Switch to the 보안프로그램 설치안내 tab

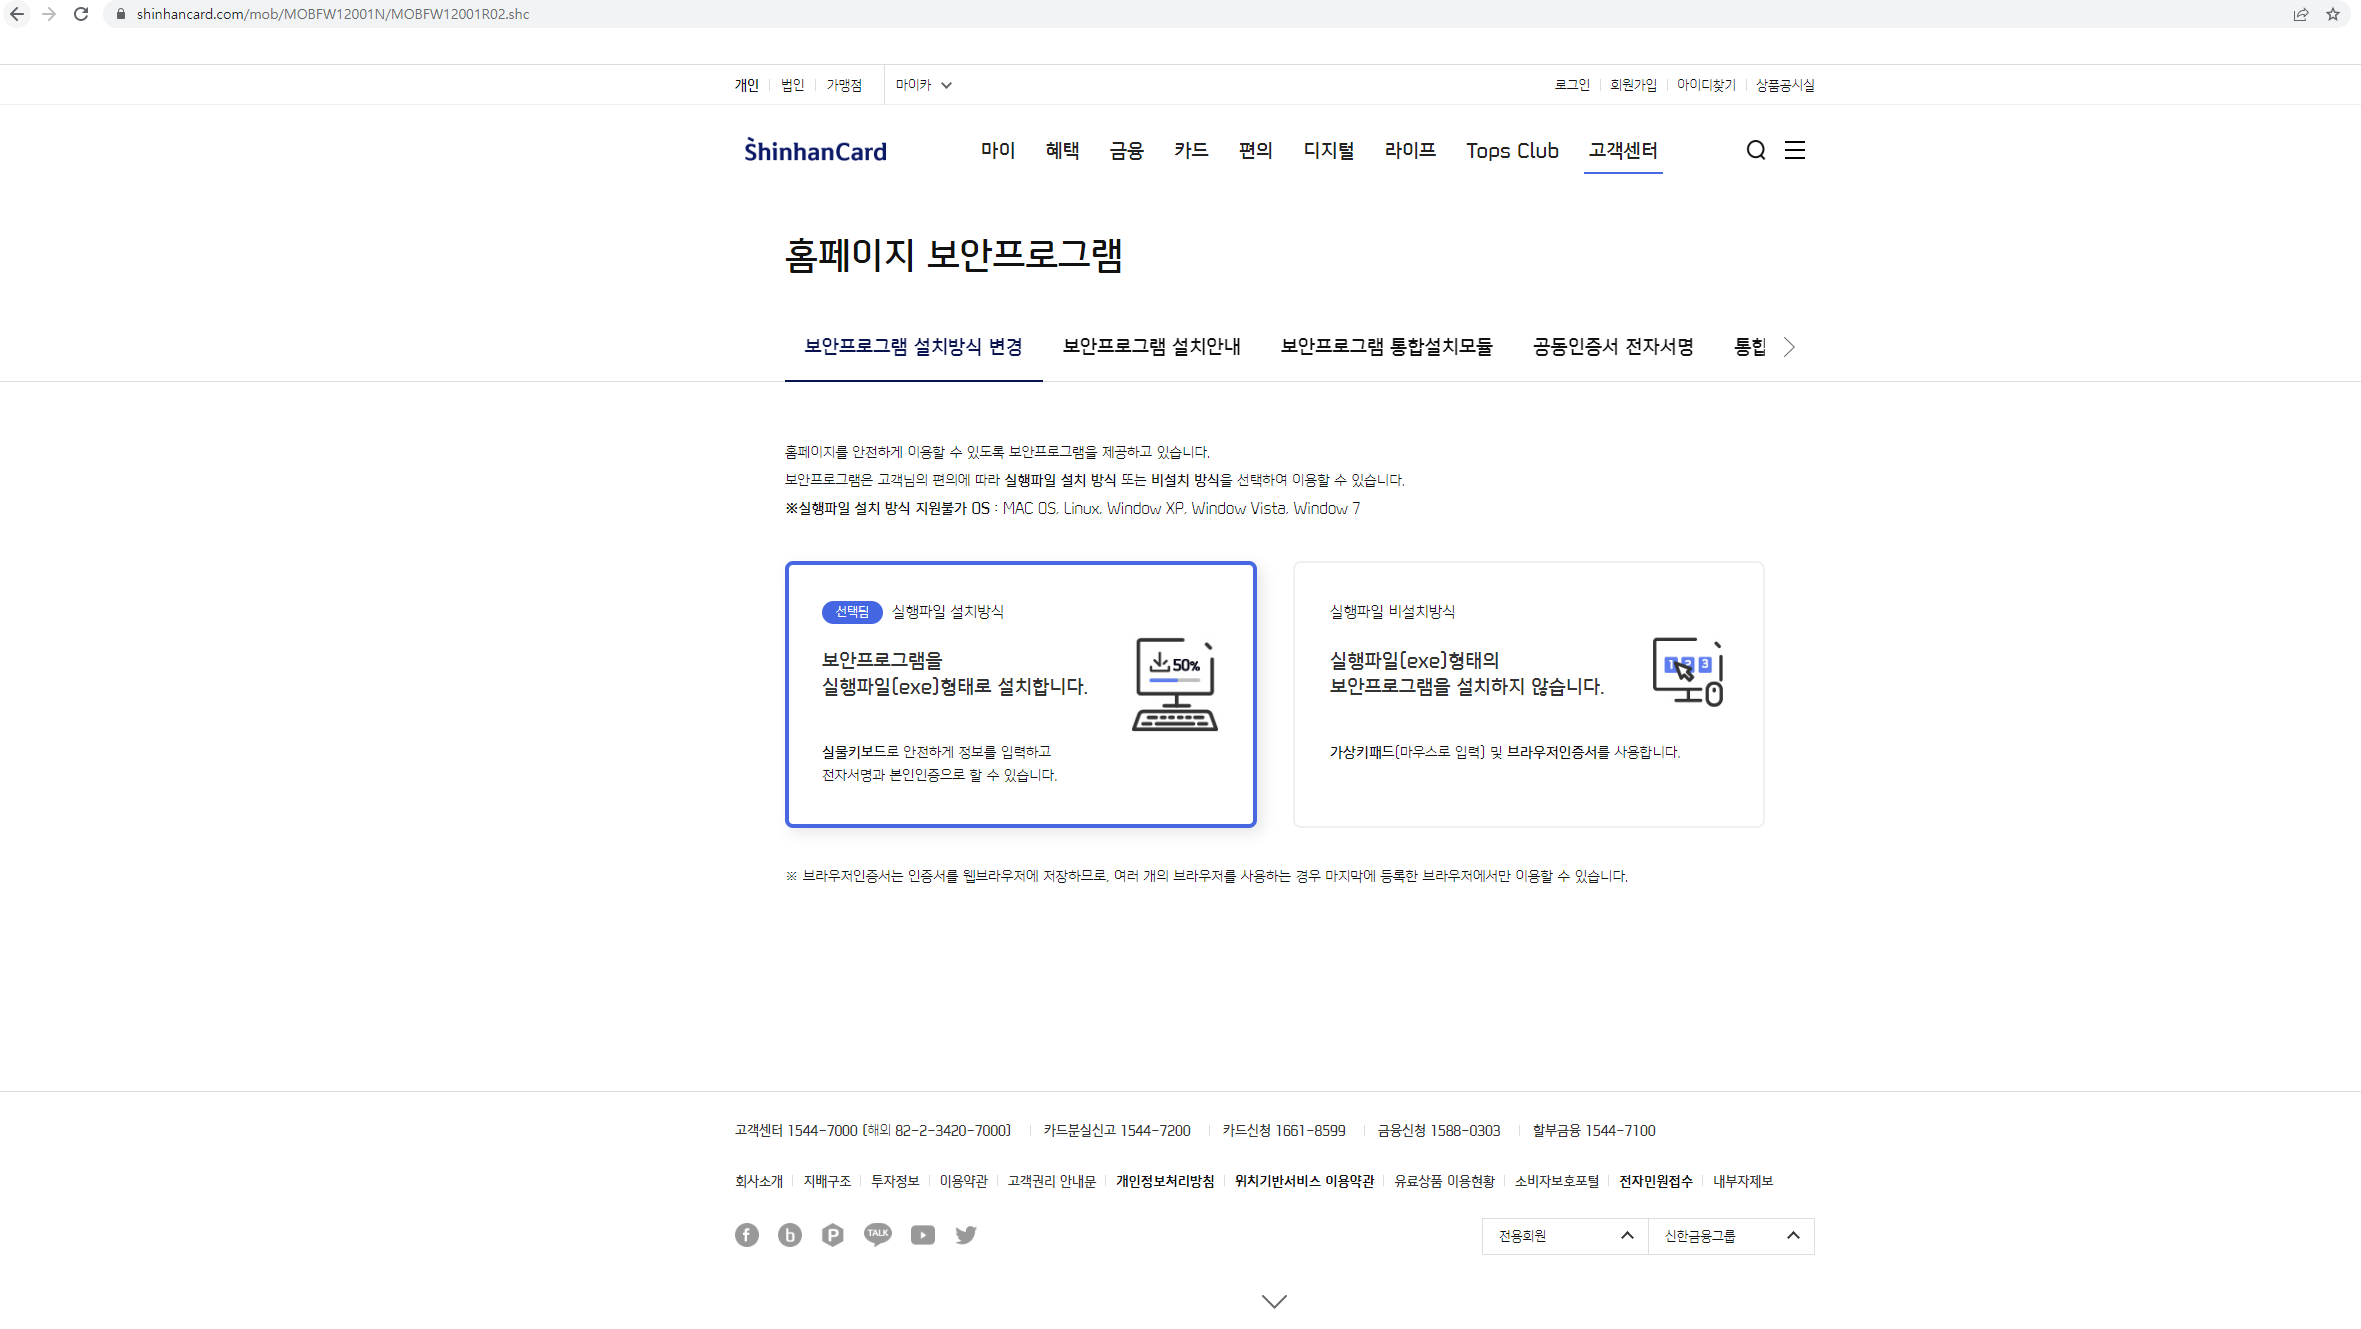[x=1151, y=347]
